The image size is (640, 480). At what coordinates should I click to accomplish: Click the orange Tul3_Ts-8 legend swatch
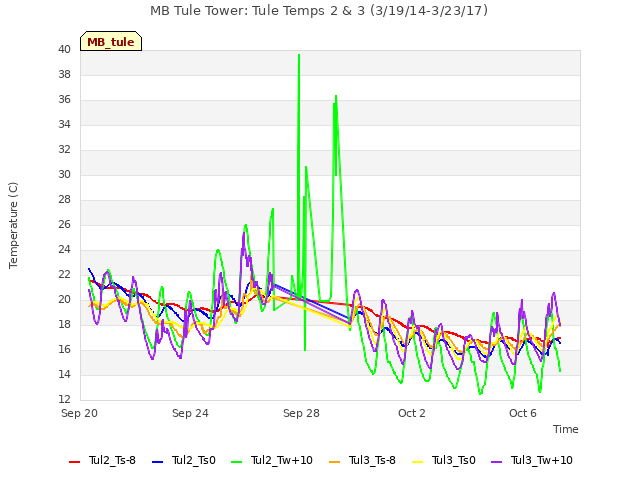click(334, 462)
